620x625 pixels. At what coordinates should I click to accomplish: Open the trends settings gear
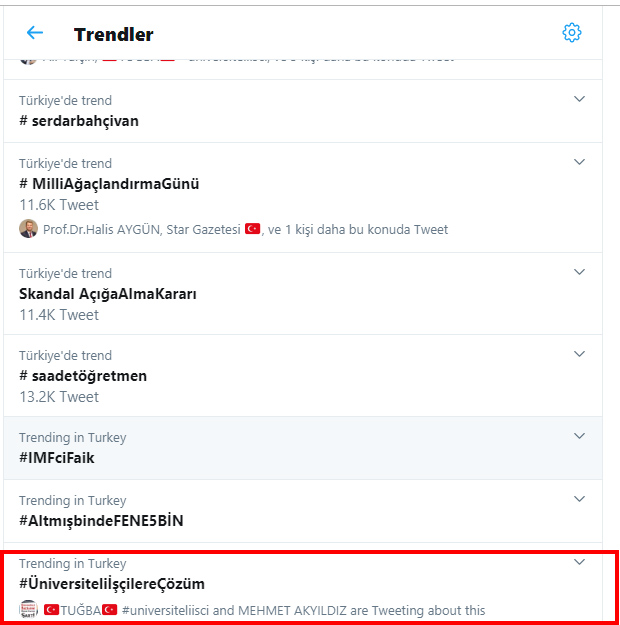(x=572, y=33)
